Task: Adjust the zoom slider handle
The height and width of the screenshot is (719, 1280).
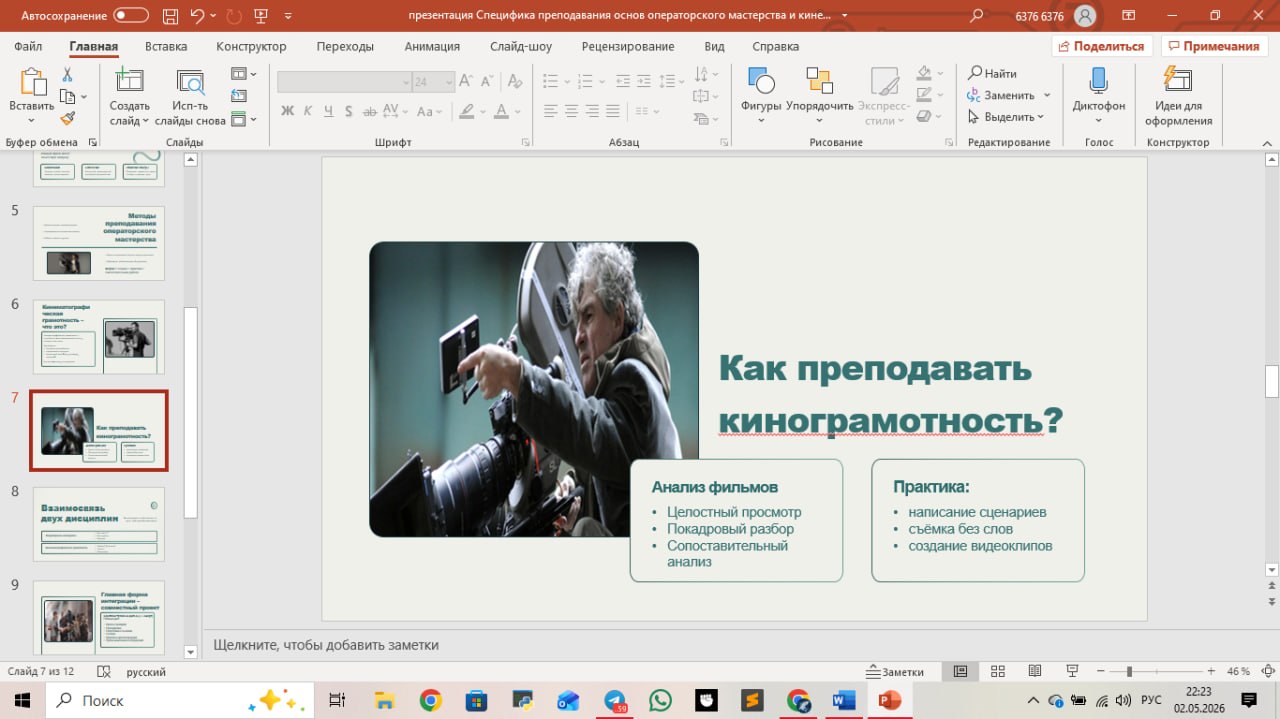Action: pyautogui.click(x=1129, y=671)
